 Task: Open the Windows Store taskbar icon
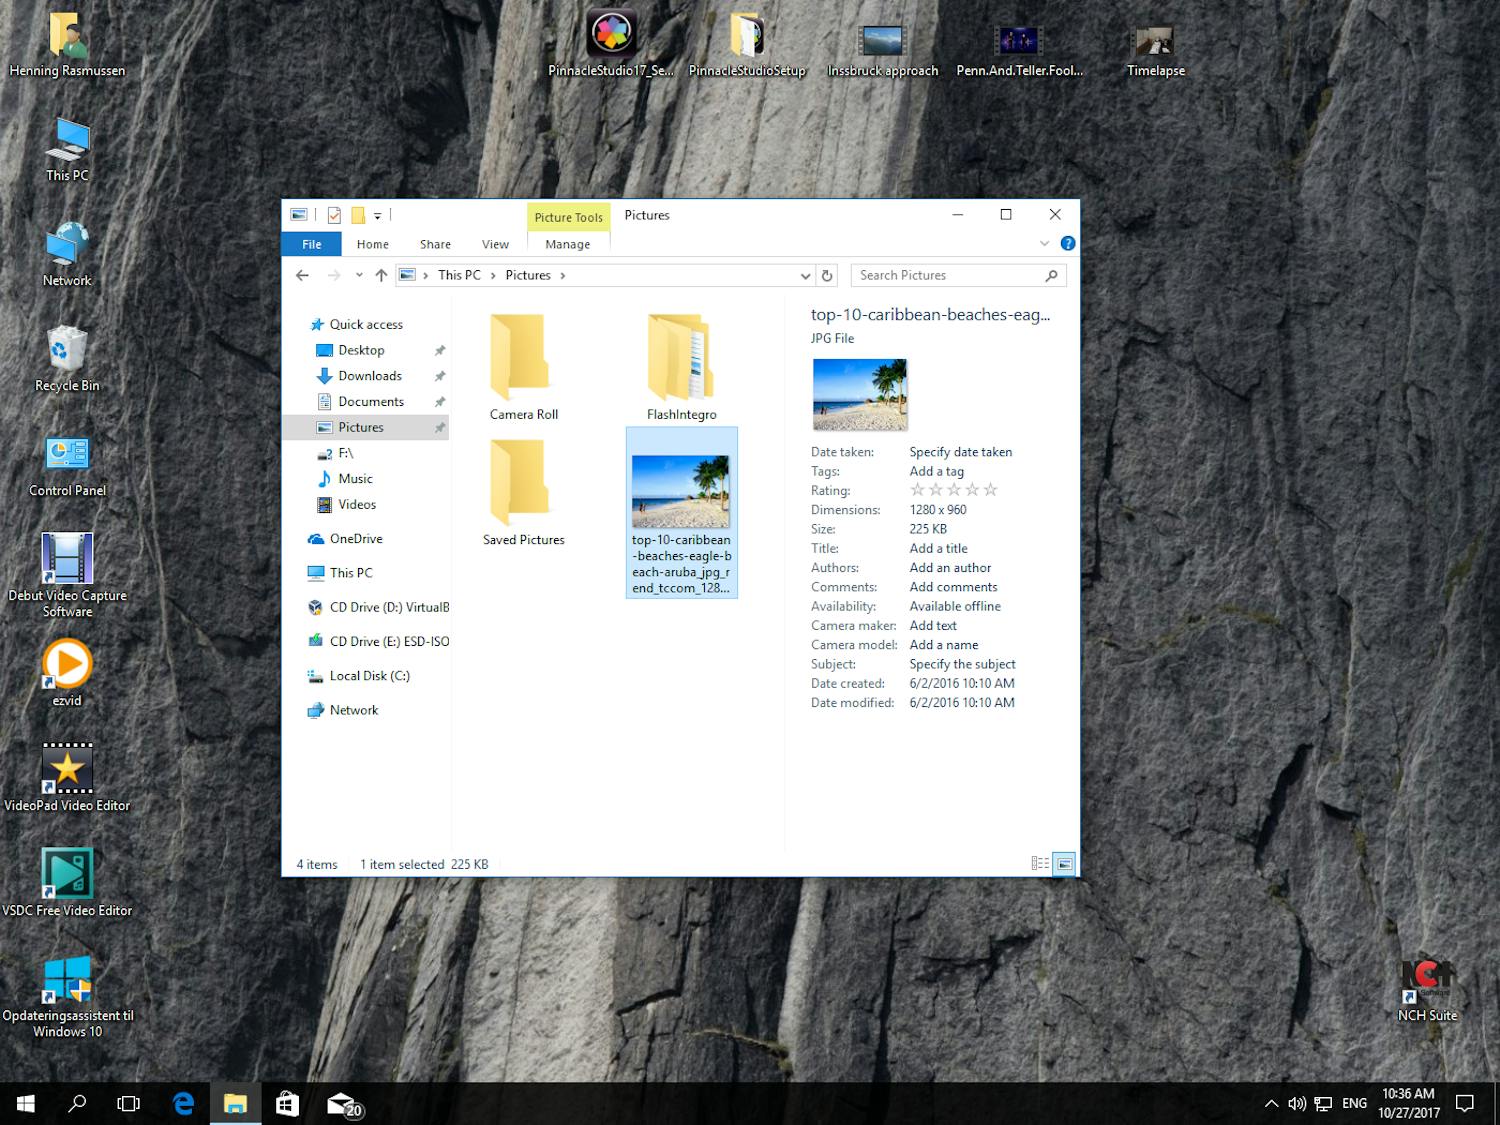tap(287, 1103)
